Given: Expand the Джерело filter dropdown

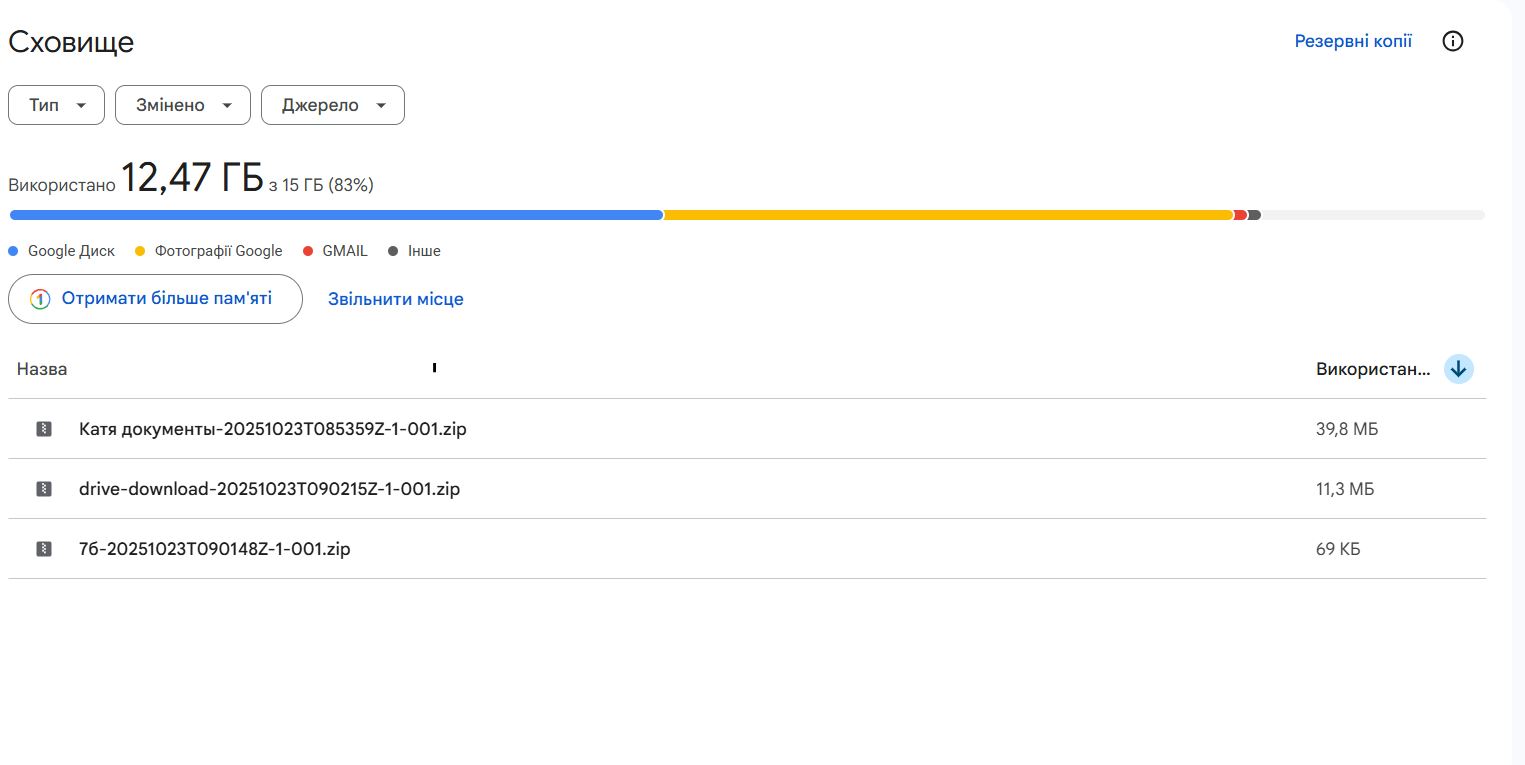Looking at the screenshot, I should tap(332, 105).
